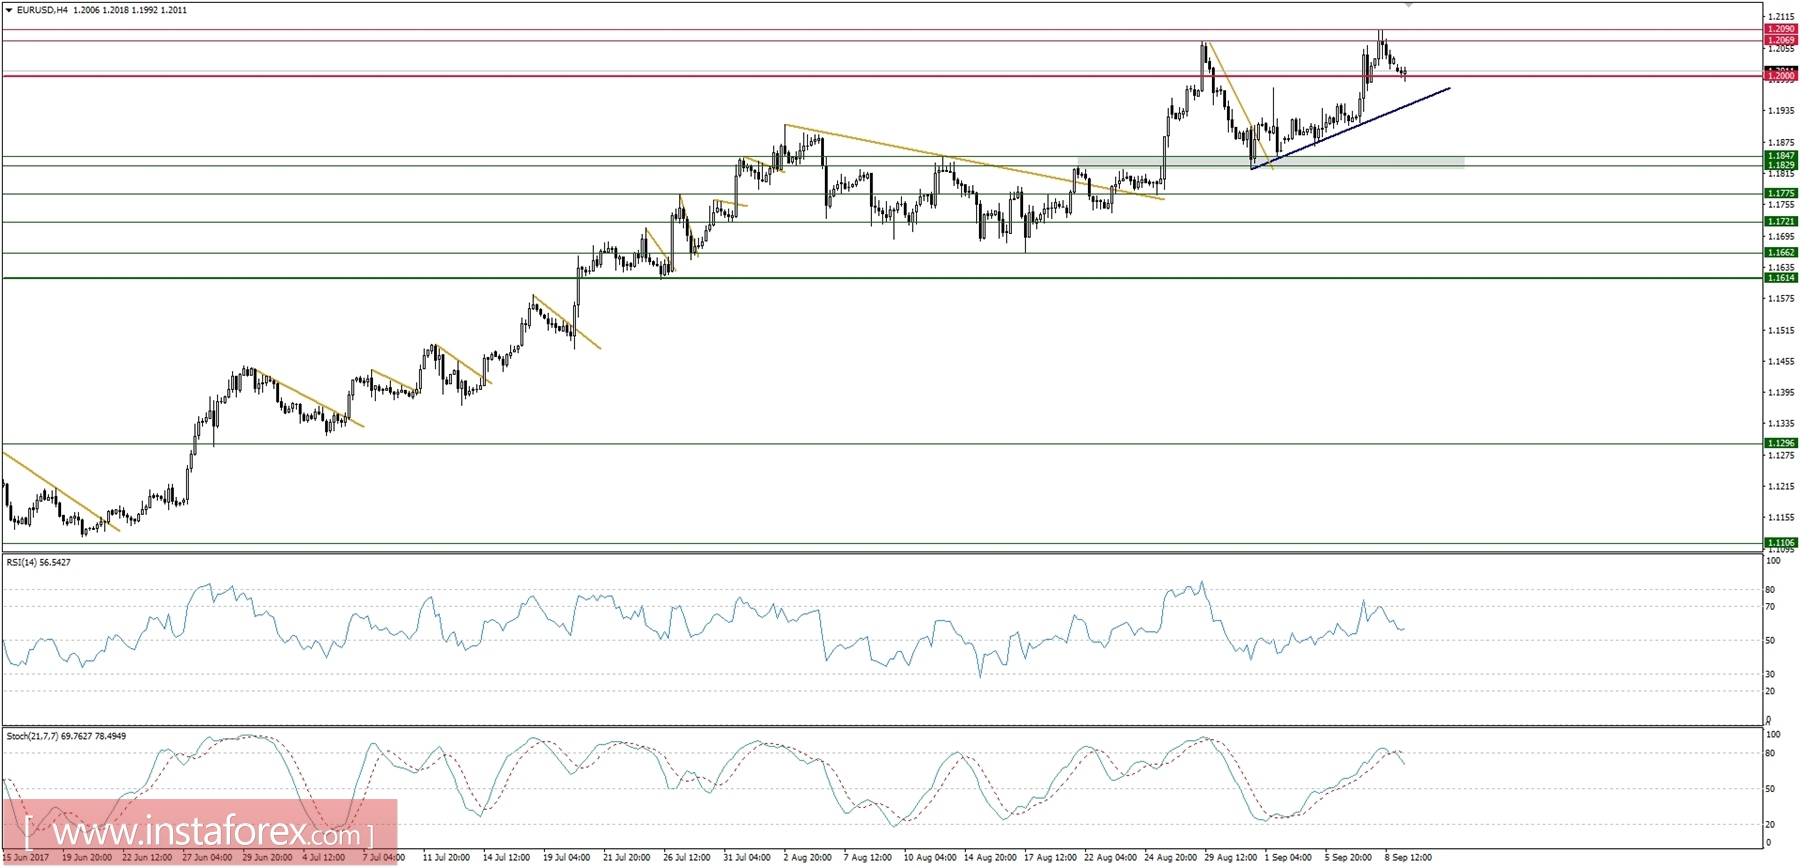Screen dimensions: 1800x868
Task: Click the 1.1755 price scale value
Action: (1781, 204)
